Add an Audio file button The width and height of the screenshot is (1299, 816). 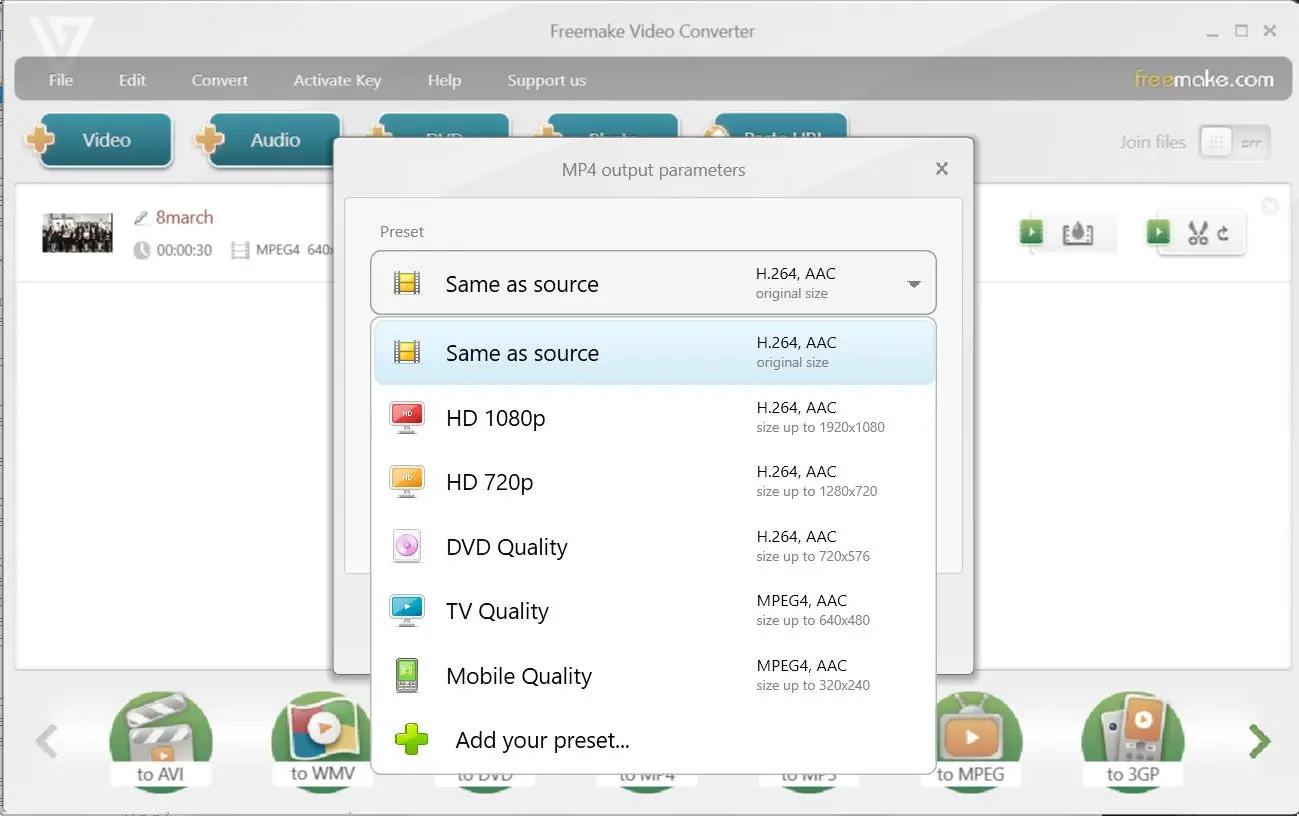[x=267, y=140]
